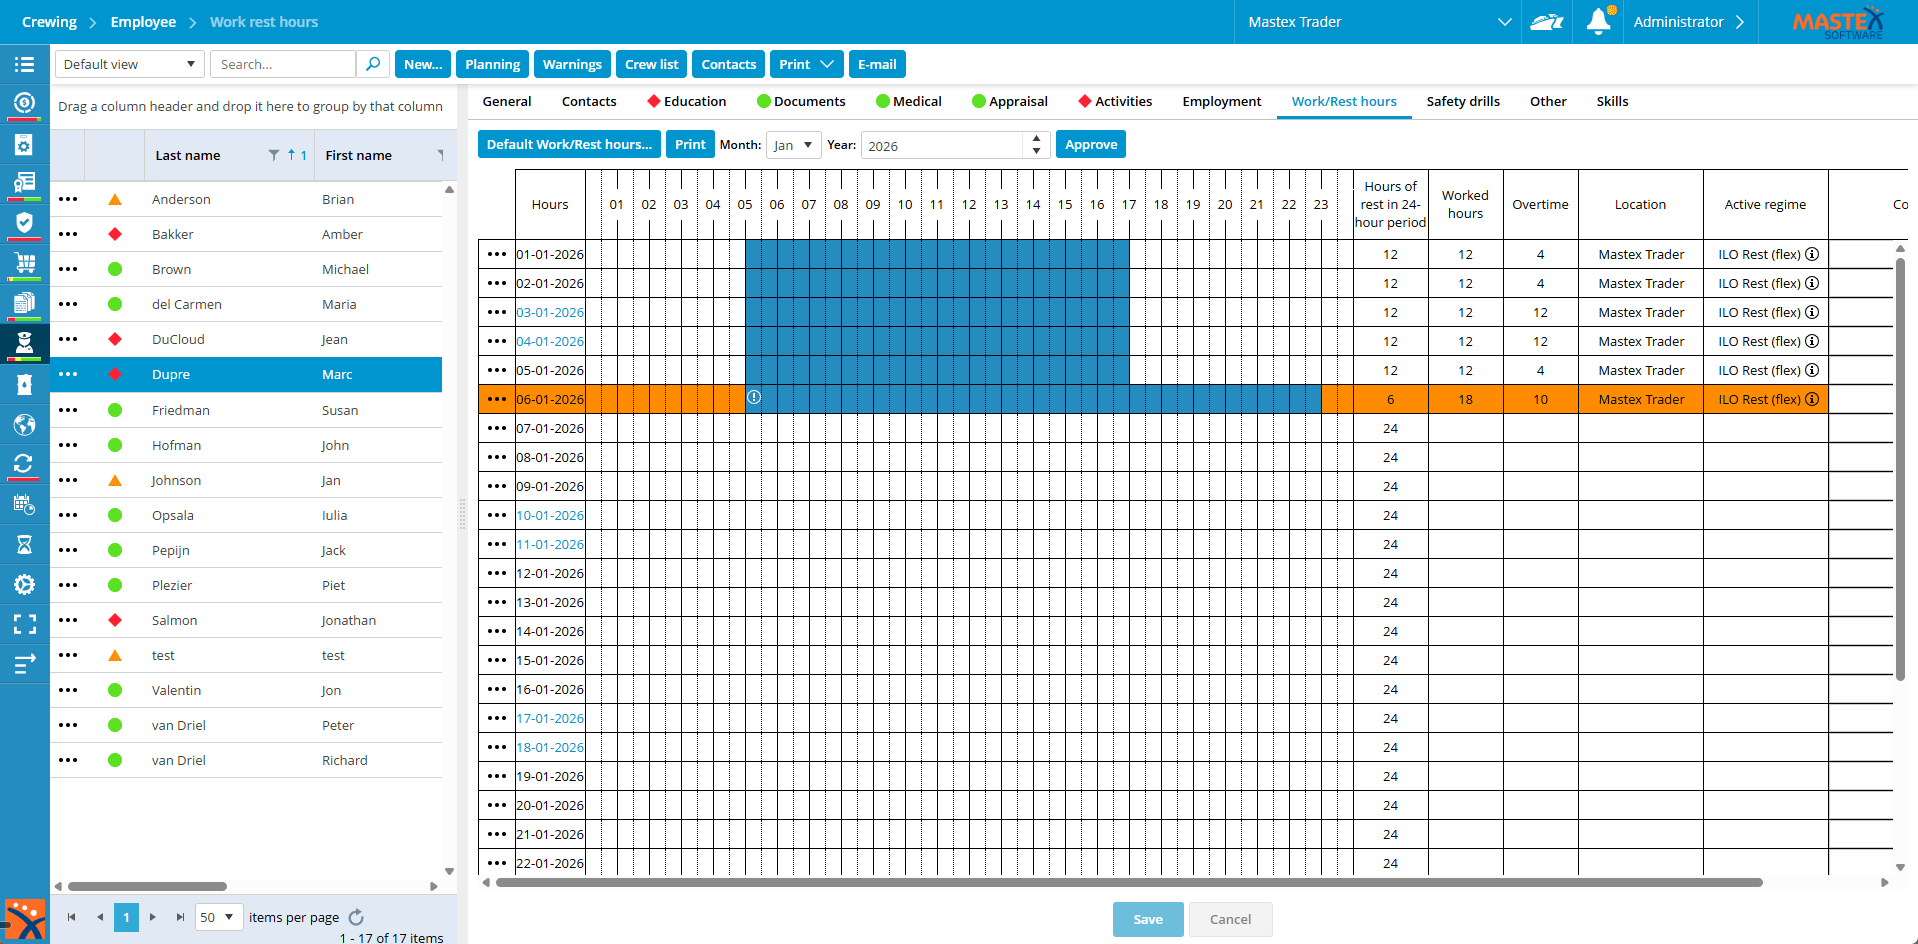Open the Default view dropdown
The height and width of the screenshot is (944, 1918).
[129, 64]
